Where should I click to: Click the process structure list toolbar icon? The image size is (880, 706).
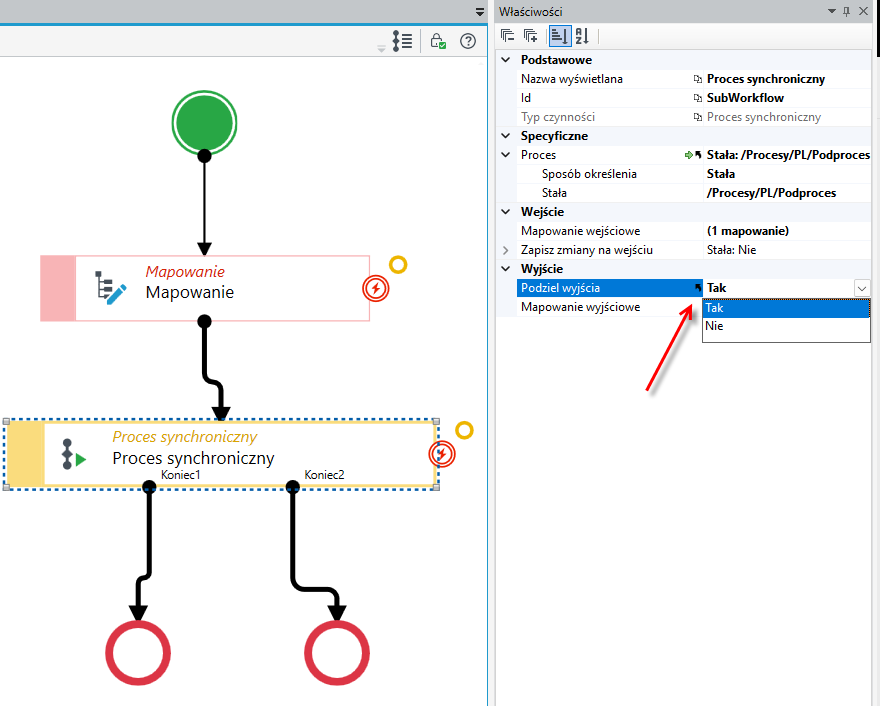click(x=402, y=41)
